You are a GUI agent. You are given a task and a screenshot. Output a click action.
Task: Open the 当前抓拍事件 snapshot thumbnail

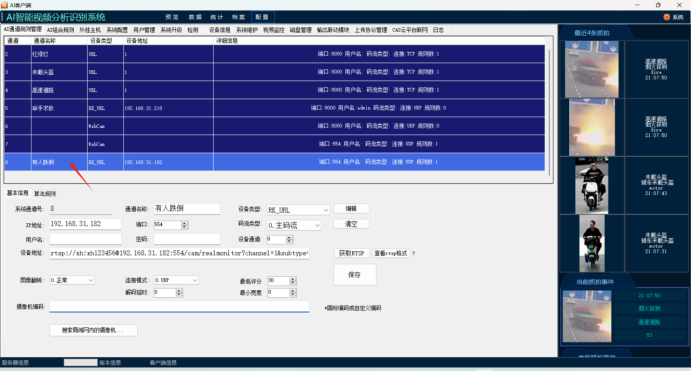587,316
